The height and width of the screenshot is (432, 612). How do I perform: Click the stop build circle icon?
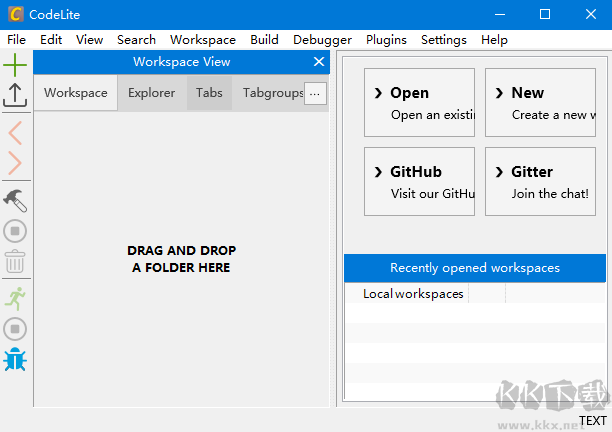[15, 231]
